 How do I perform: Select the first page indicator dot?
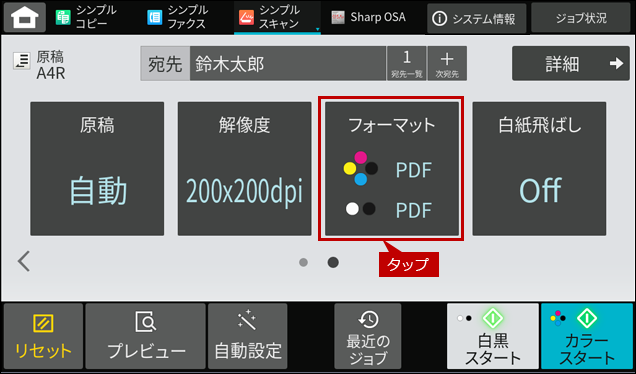tap(303, 262)
